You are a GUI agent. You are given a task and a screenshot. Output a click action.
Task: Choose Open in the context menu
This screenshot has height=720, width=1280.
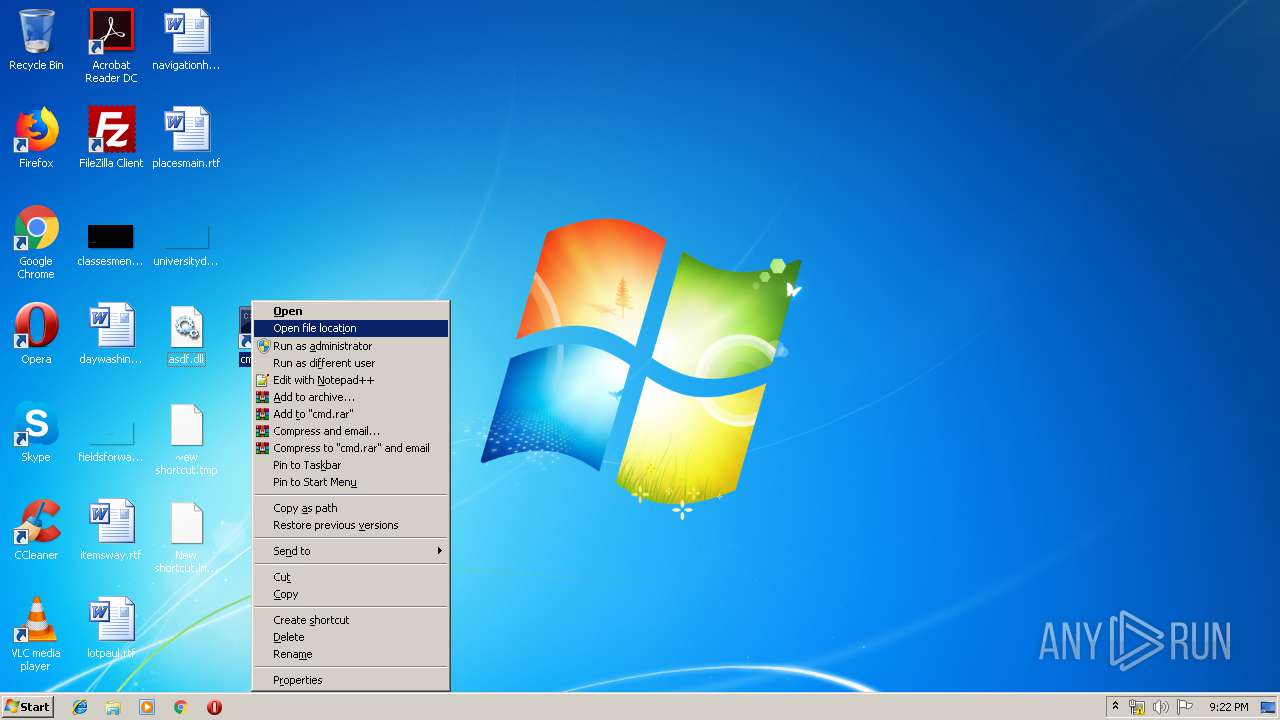(x=350, y=311)
